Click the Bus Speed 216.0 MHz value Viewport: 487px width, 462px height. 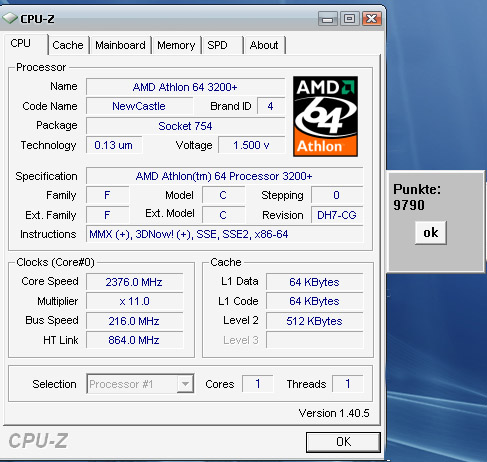coord(135,321)
